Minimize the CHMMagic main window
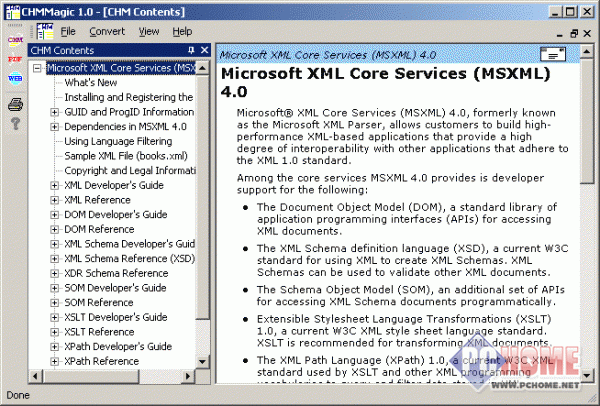This screenshot has width=600, height=406. click(556, 11)
